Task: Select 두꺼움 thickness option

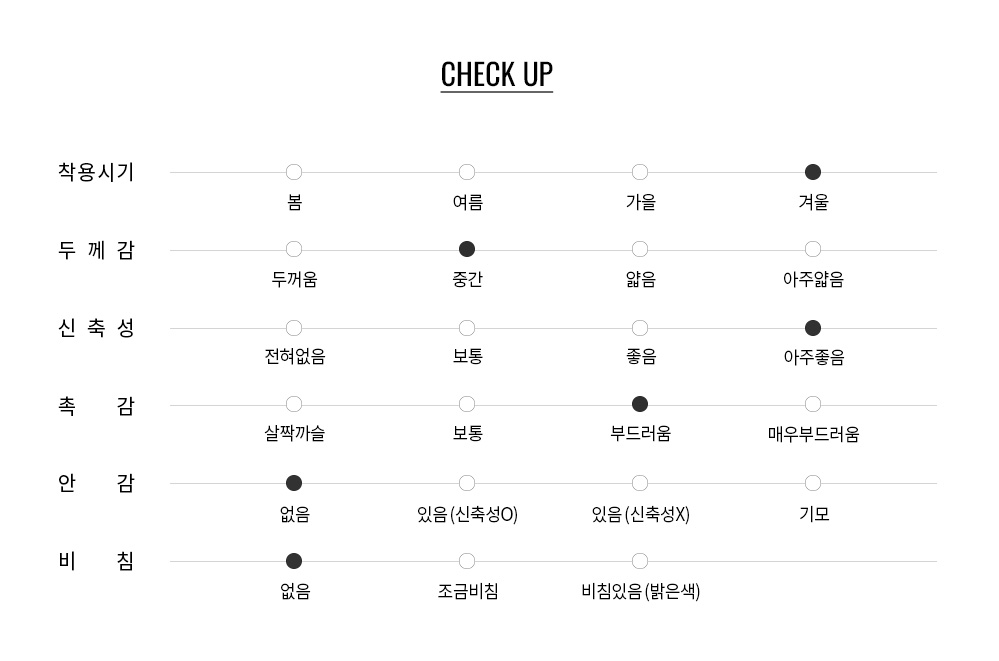Action: pyautogui.click(x=294, y=249)
